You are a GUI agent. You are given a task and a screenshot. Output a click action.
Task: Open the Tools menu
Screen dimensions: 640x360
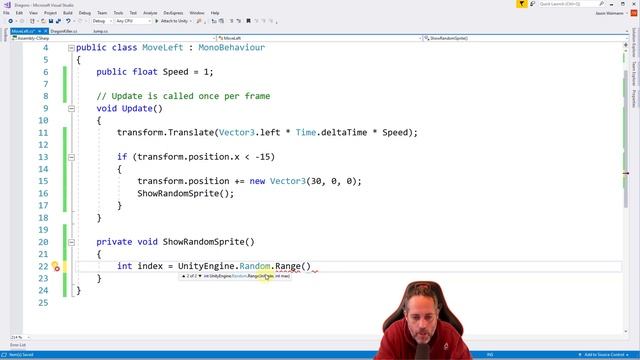pyautogui.click(x=118, y=13)
